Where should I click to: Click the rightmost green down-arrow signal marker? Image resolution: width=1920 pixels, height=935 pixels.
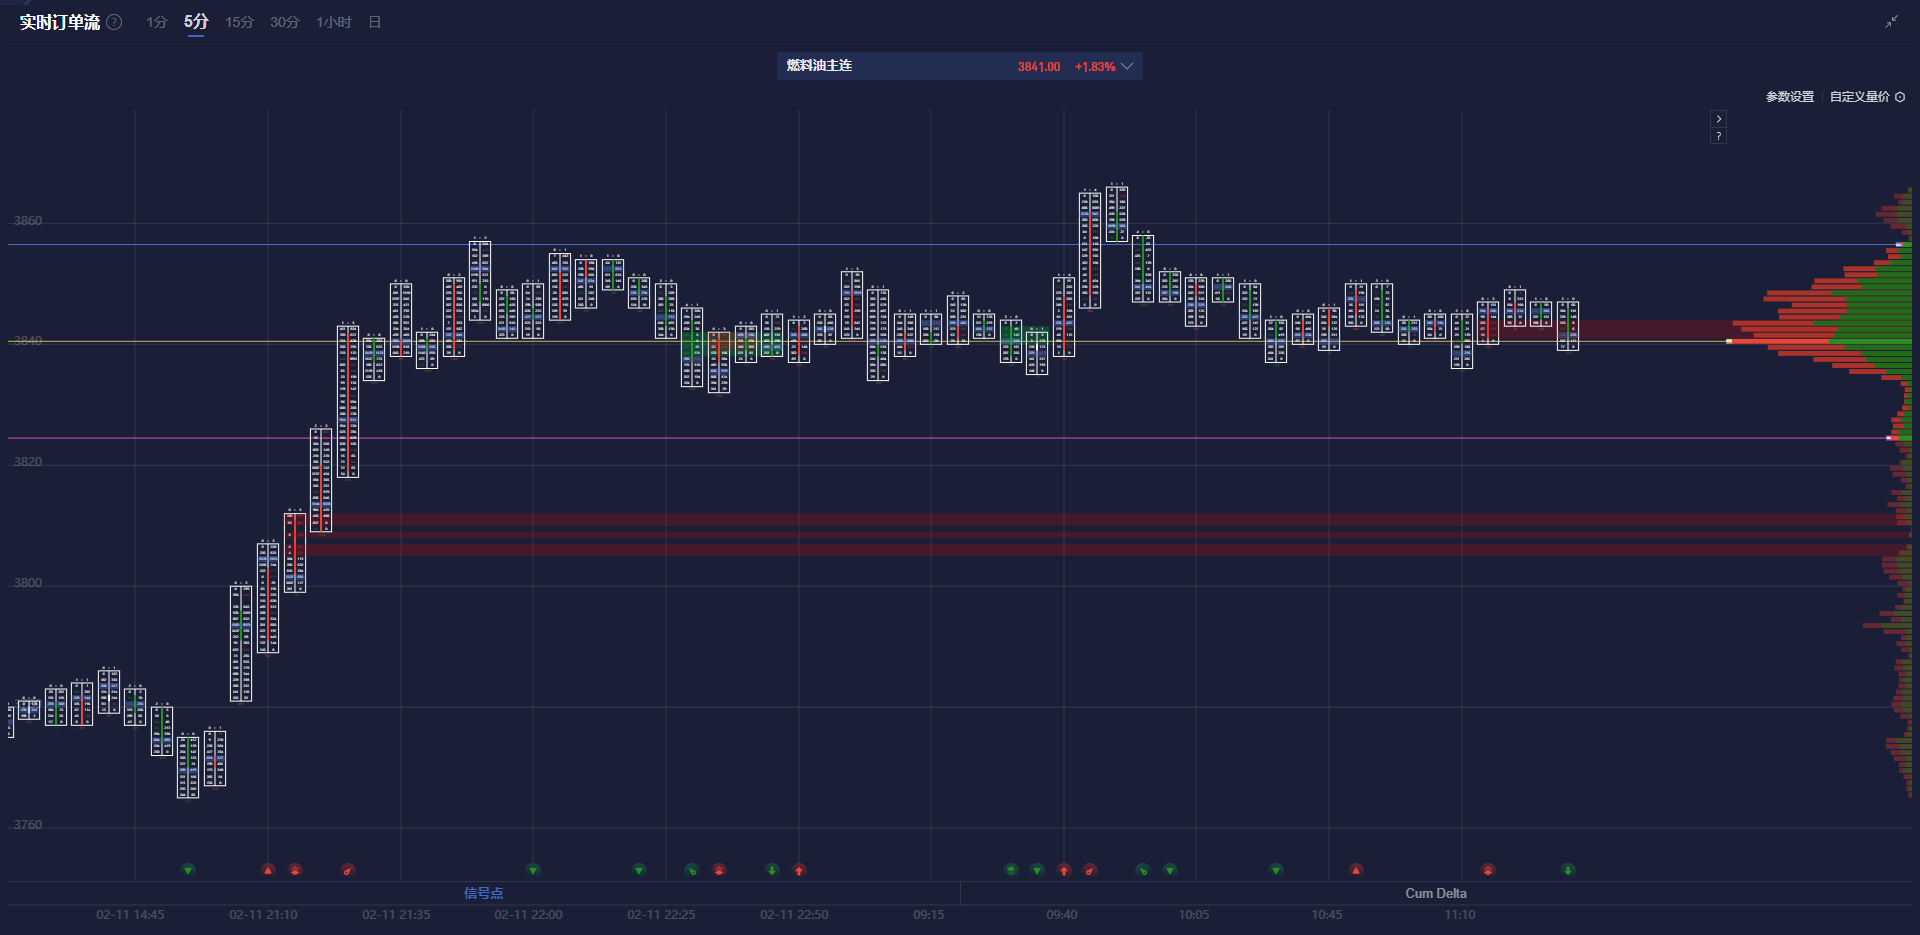(x=1568, y=870)
